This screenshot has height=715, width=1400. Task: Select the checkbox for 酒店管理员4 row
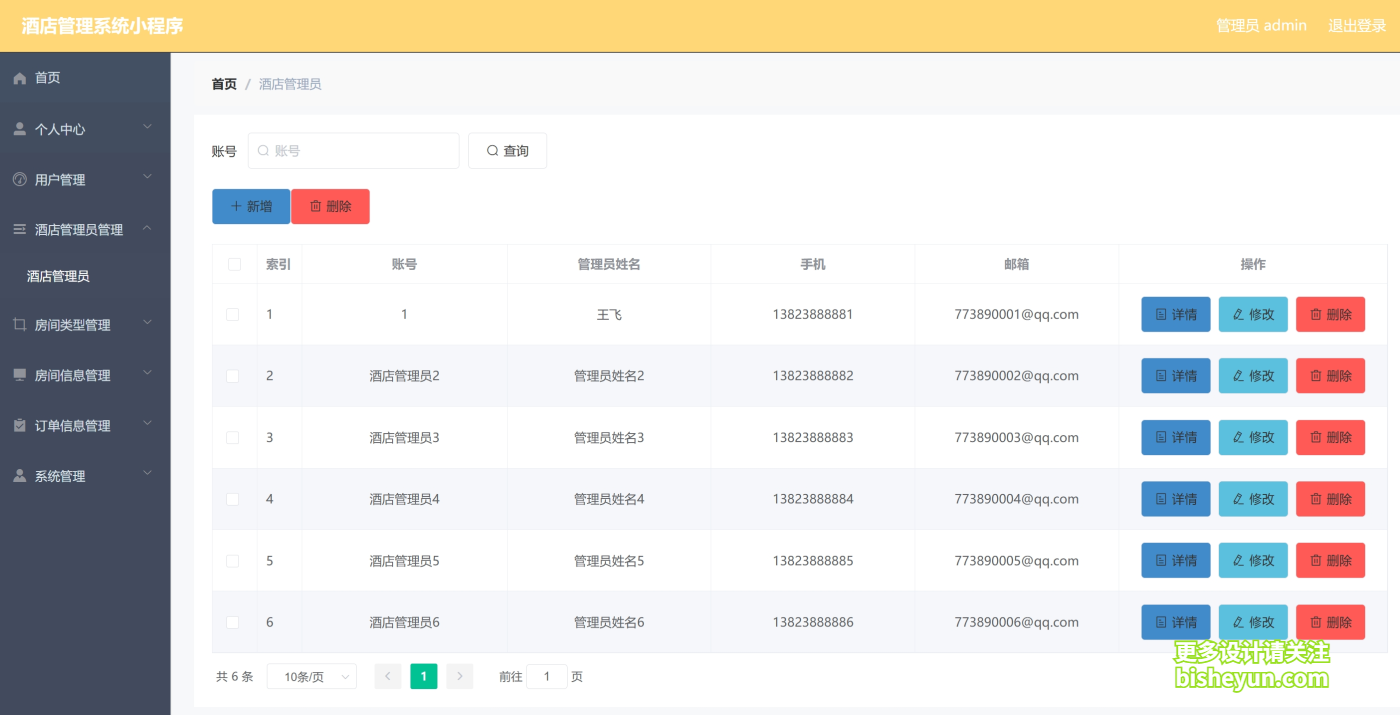pos(233,498)
